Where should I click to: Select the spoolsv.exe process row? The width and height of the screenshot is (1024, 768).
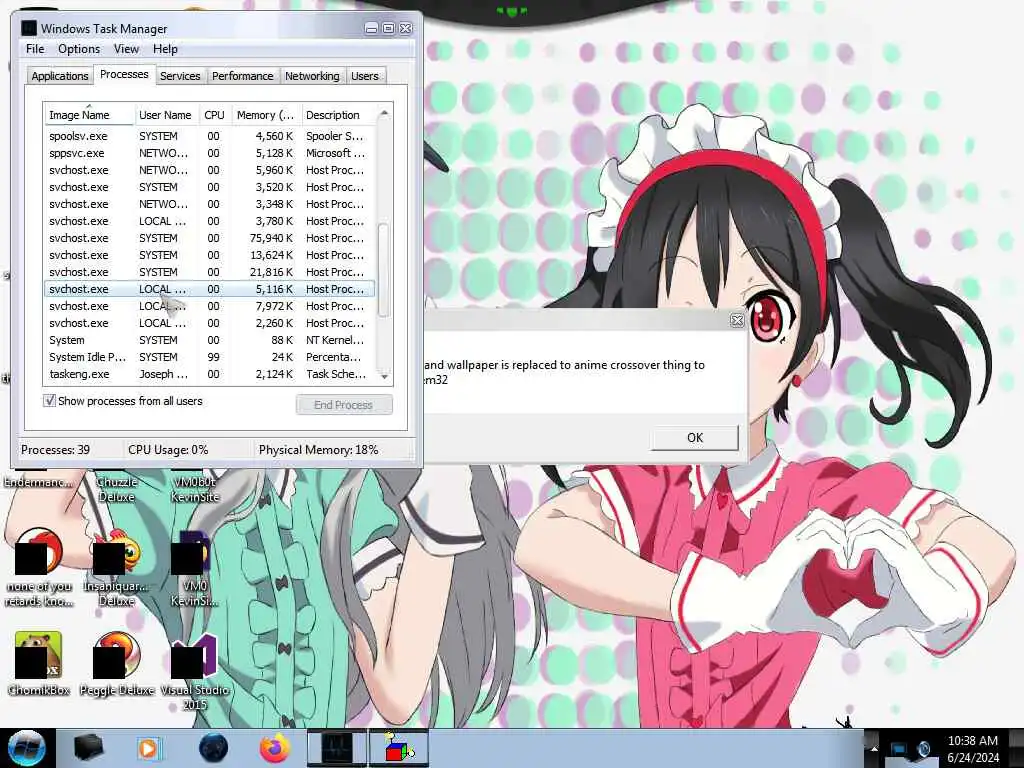(x=209, y=136)
